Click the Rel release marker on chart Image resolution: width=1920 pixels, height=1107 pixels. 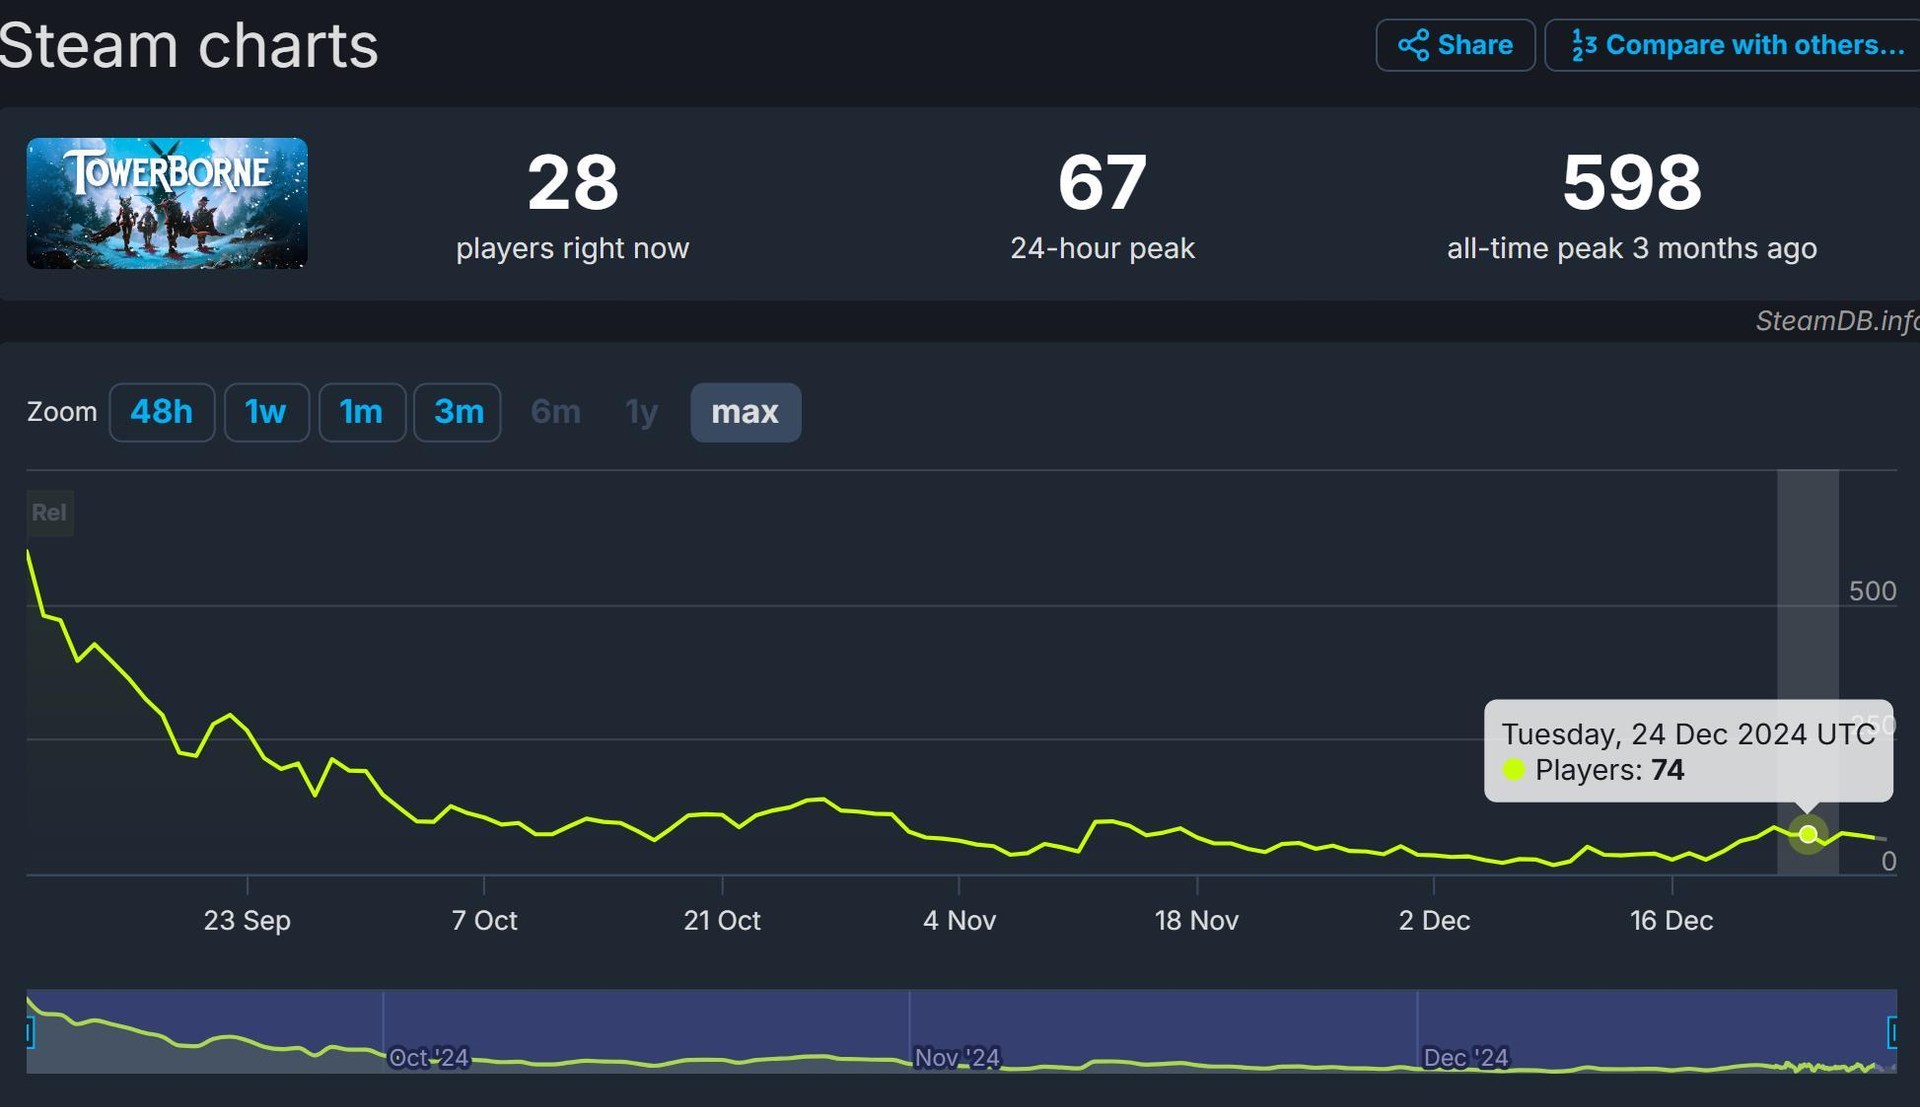point(49,513)
